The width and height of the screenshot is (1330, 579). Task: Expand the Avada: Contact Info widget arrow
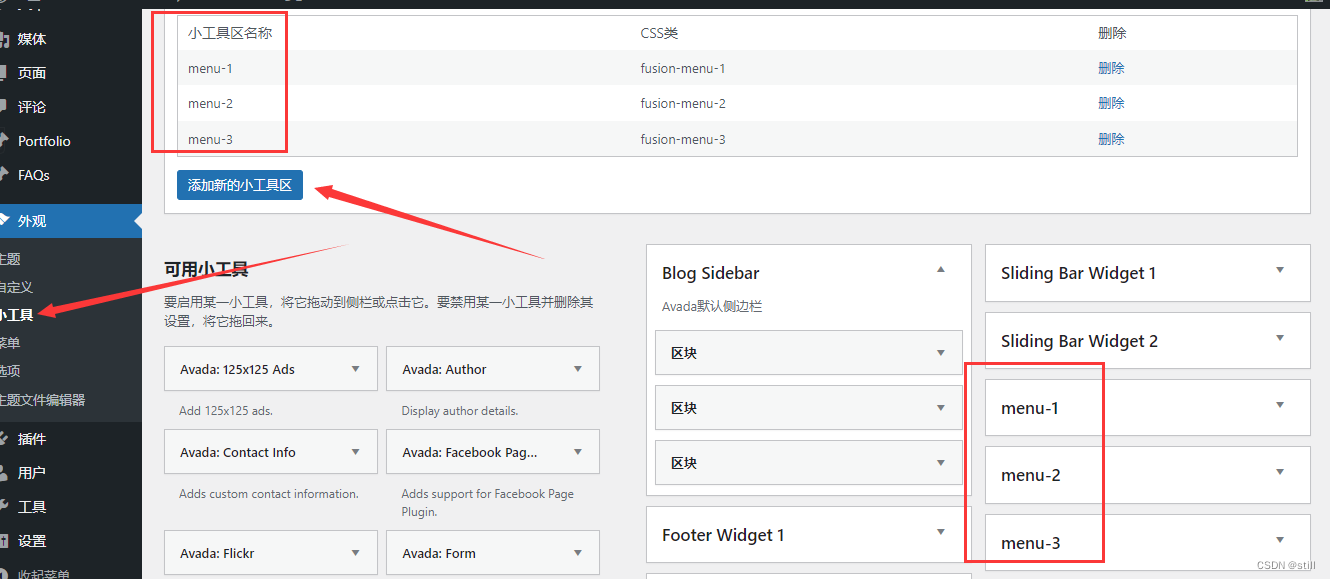tap(356, 452)
